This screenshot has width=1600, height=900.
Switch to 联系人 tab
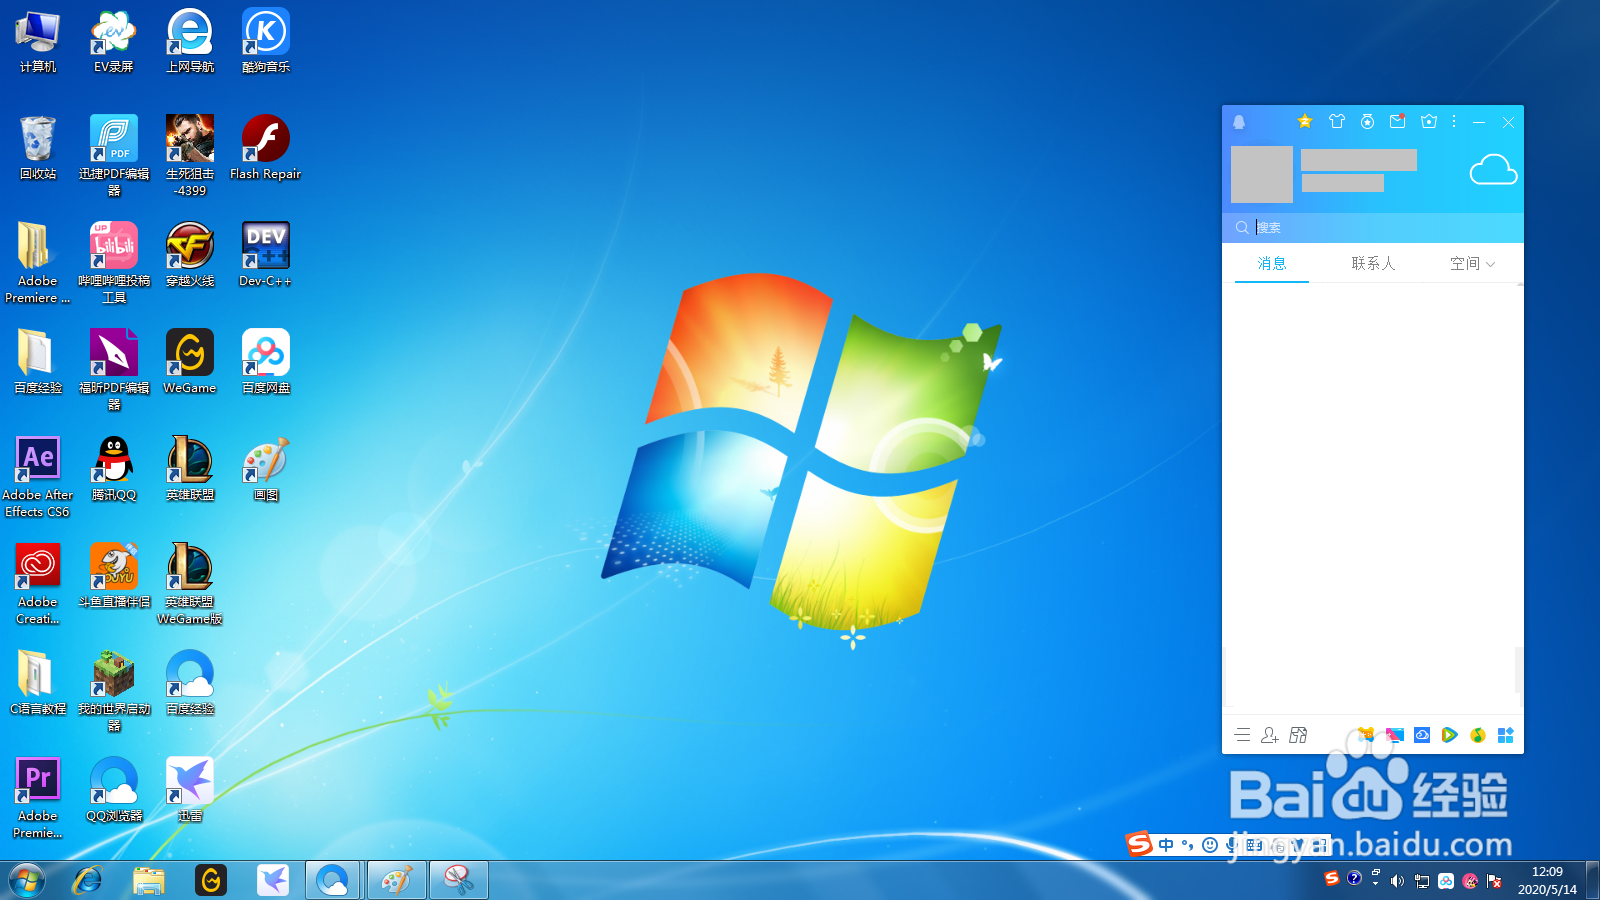point(1373,263)
